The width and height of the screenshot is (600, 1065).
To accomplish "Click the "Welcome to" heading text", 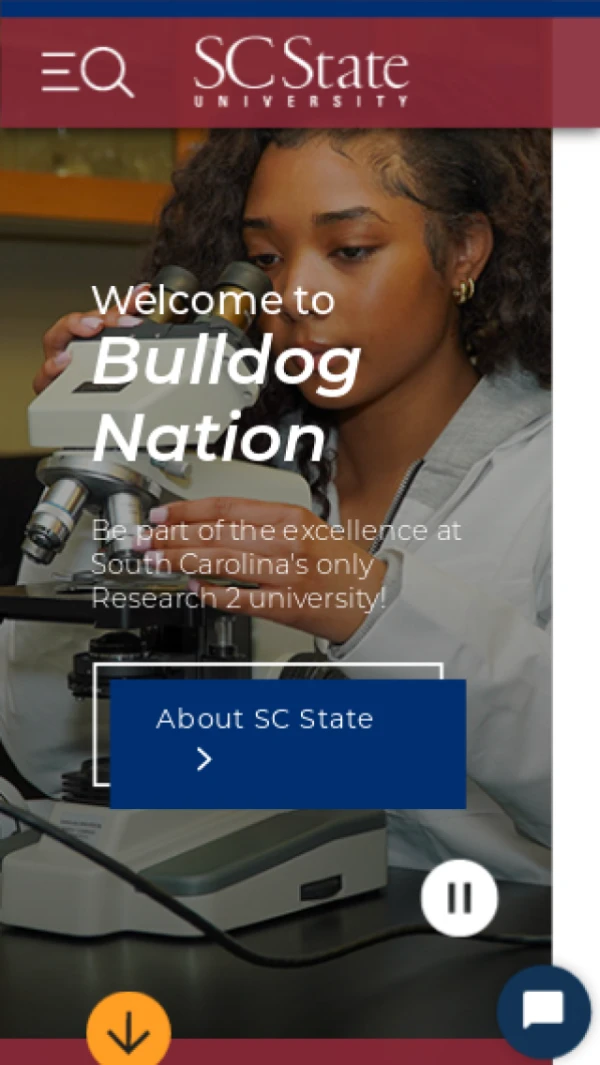I will point(213,299).
